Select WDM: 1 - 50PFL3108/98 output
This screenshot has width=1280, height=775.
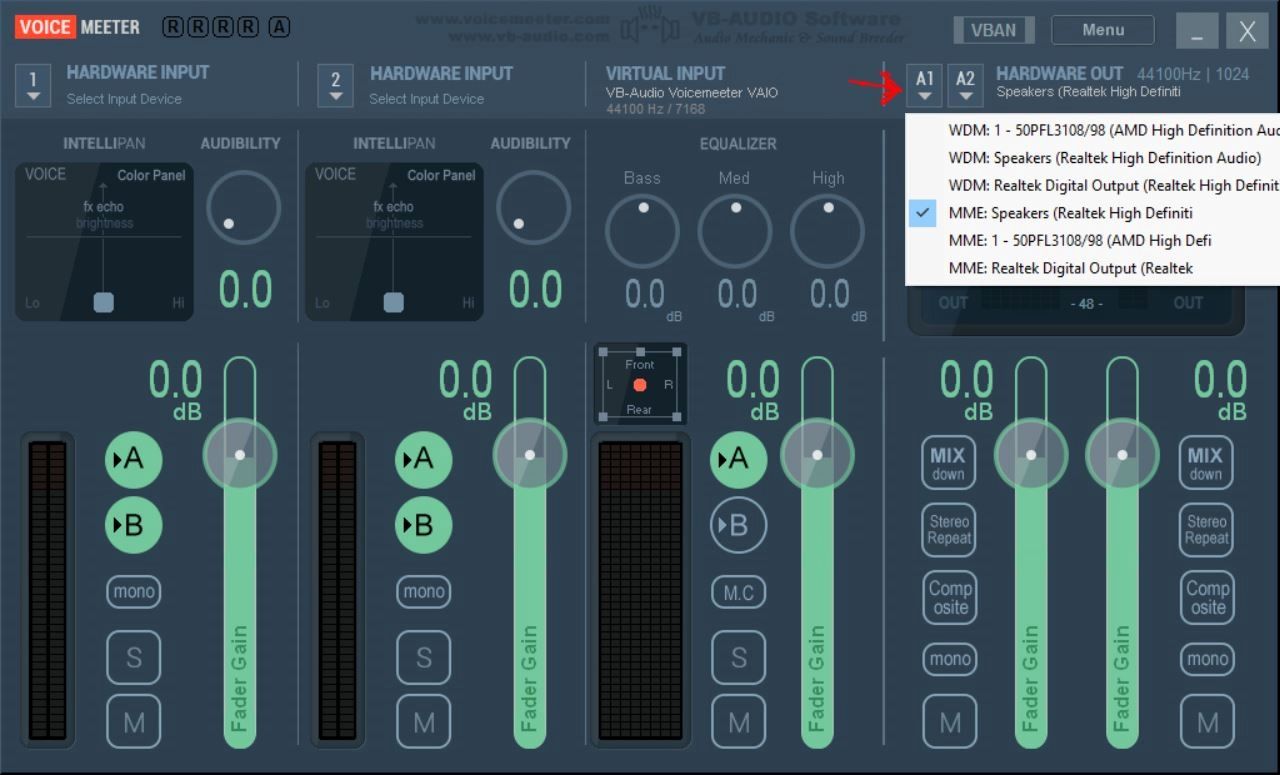[x=1093, y=130]
